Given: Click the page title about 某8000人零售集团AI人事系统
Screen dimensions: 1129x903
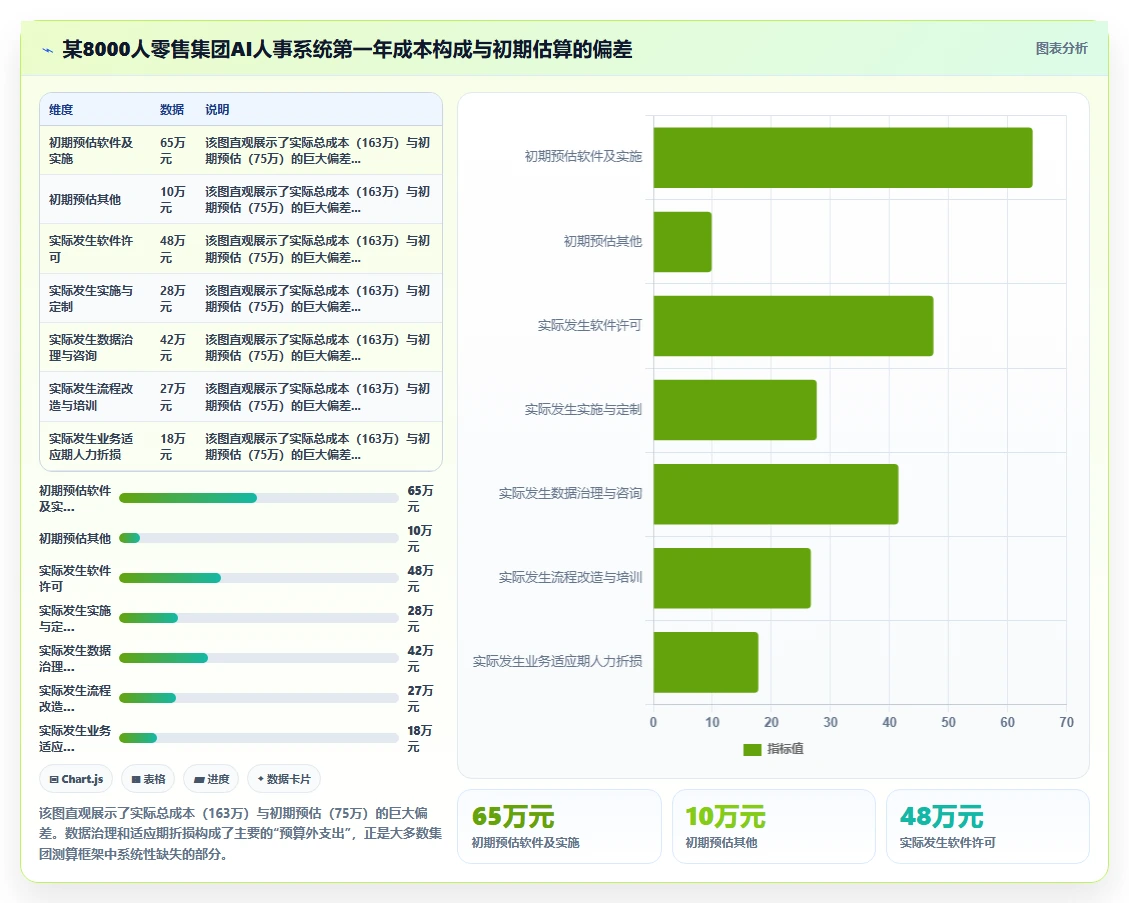Looking at the screenshot, I should 347,49.
